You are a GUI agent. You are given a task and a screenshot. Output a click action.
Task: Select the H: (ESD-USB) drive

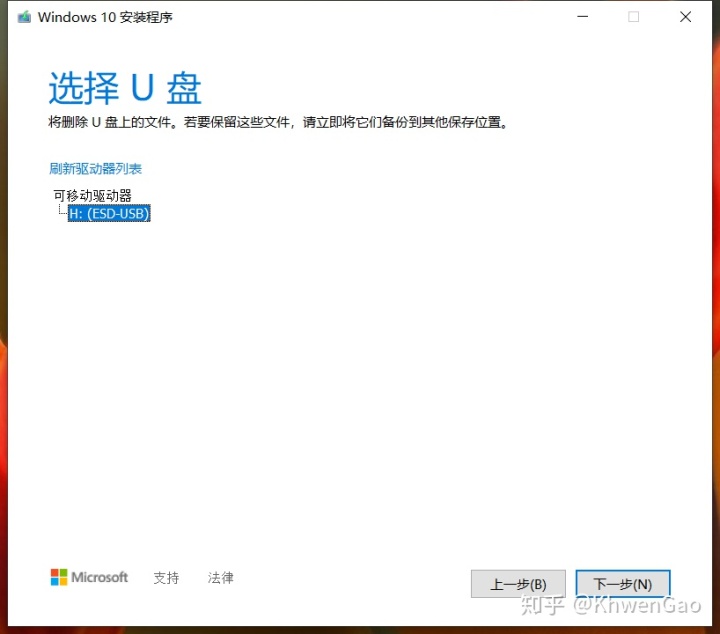point(109,213)
